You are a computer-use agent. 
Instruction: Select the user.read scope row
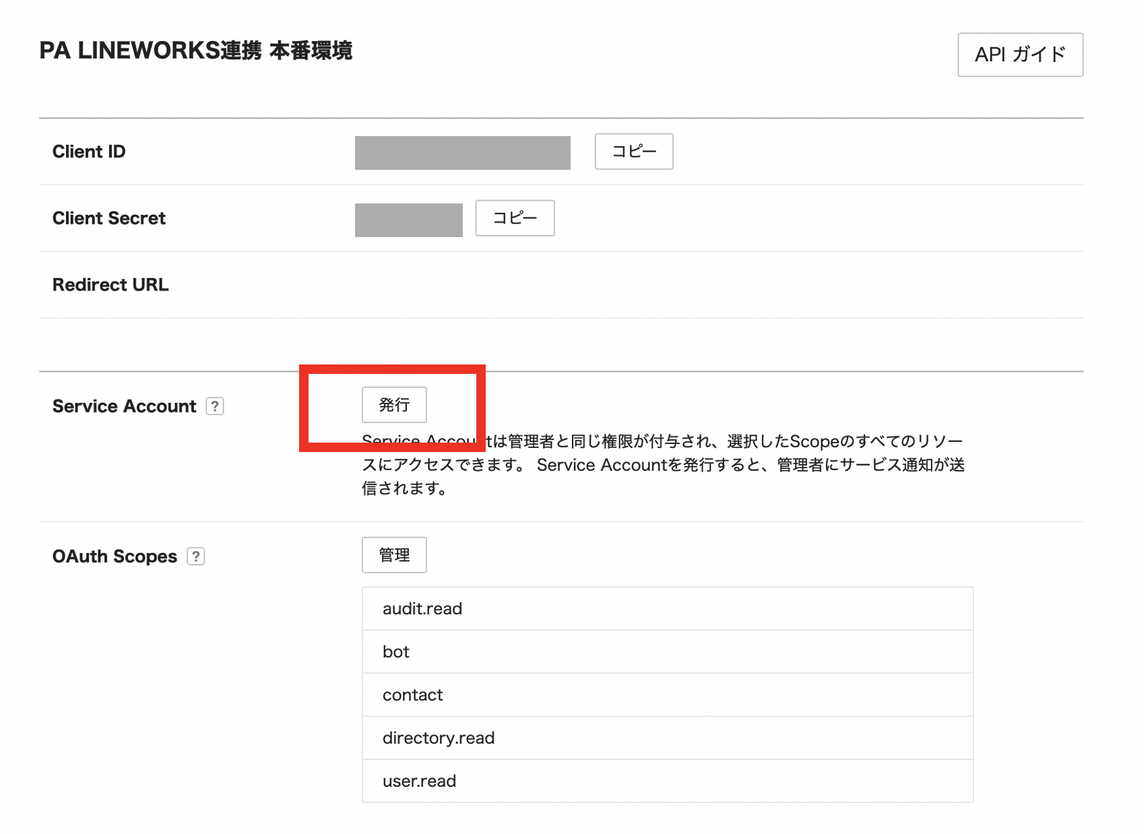(x=667, y=781)
